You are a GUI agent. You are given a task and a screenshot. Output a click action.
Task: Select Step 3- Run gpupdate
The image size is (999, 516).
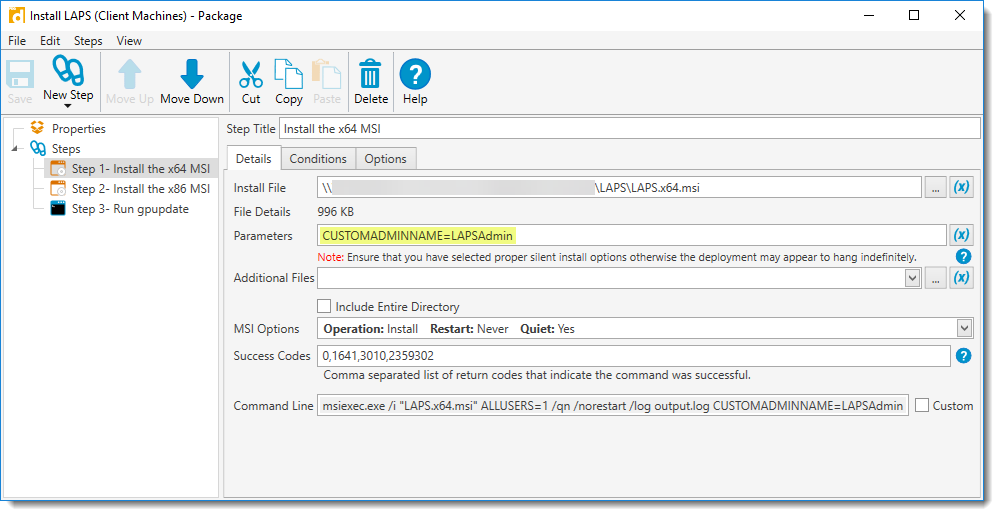tap(130, 209)
